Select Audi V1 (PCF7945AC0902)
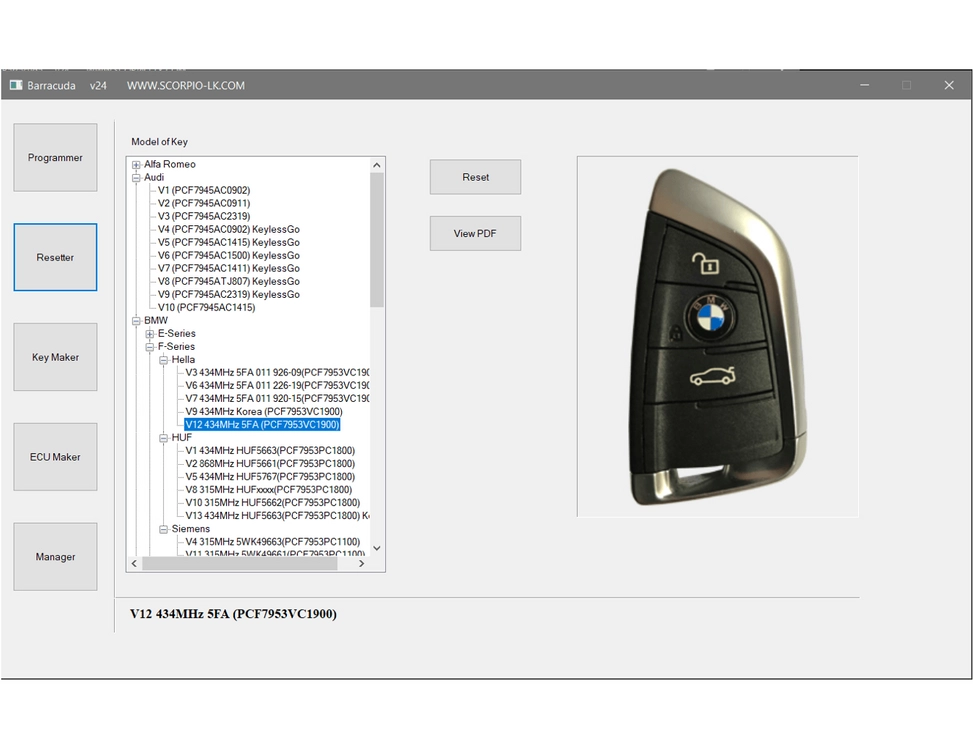Screen dimensions: 973x750 pyautogui.click(x=204, y=190)
